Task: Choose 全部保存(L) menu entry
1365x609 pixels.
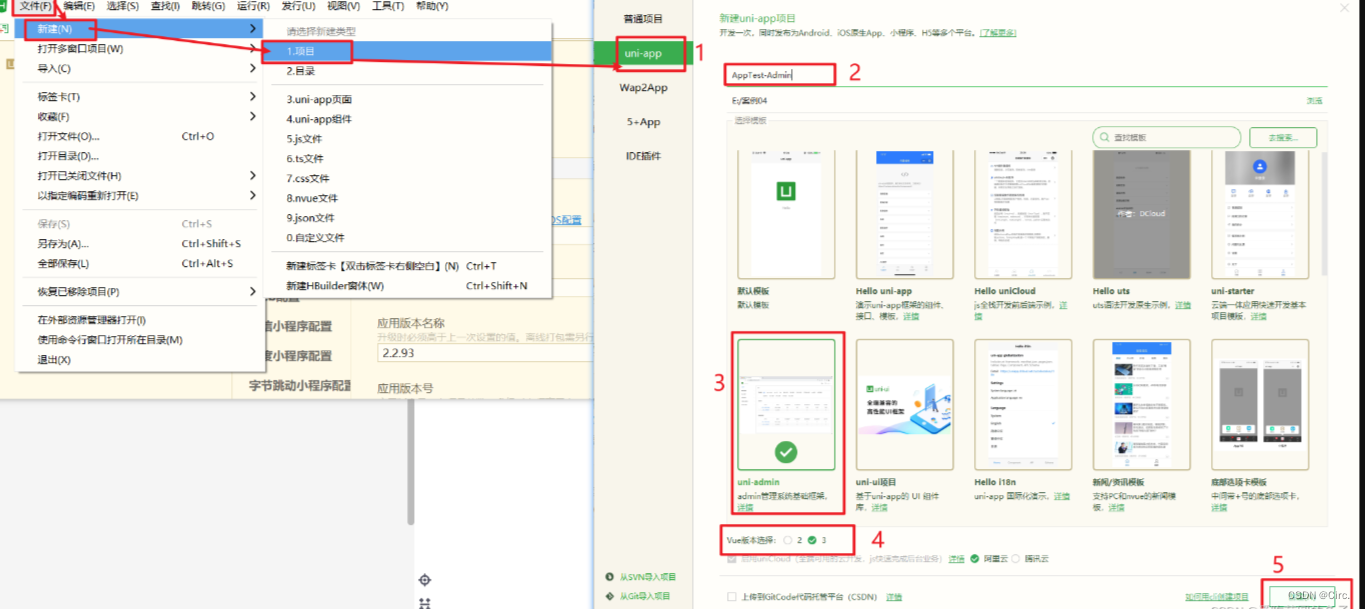Action: 141,264
